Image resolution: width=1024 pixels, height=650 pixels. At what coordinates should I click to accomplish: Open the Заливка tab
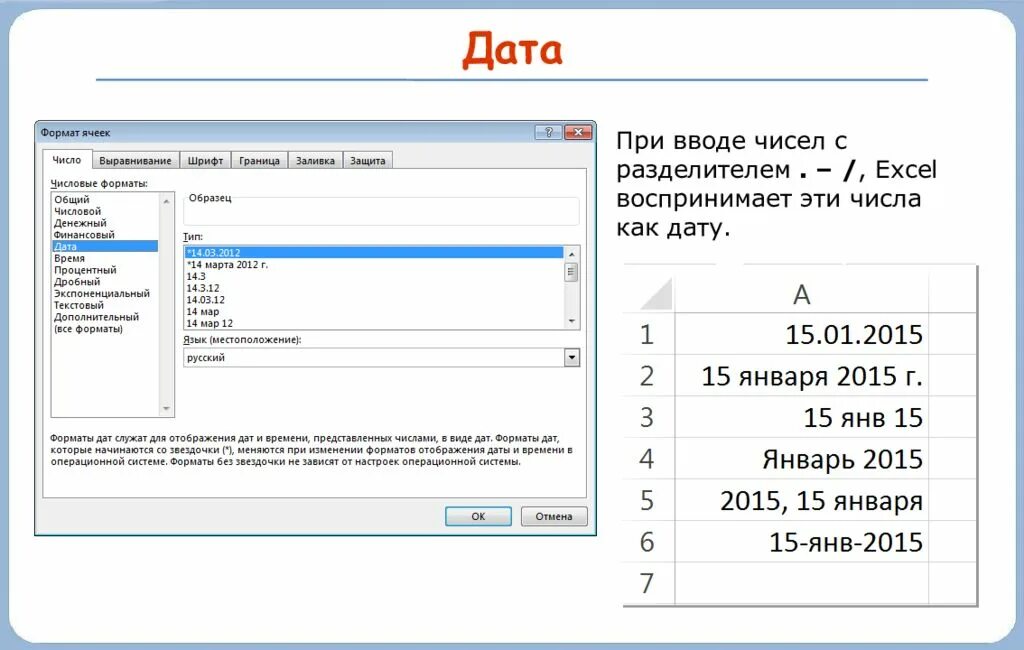[315, 161]
